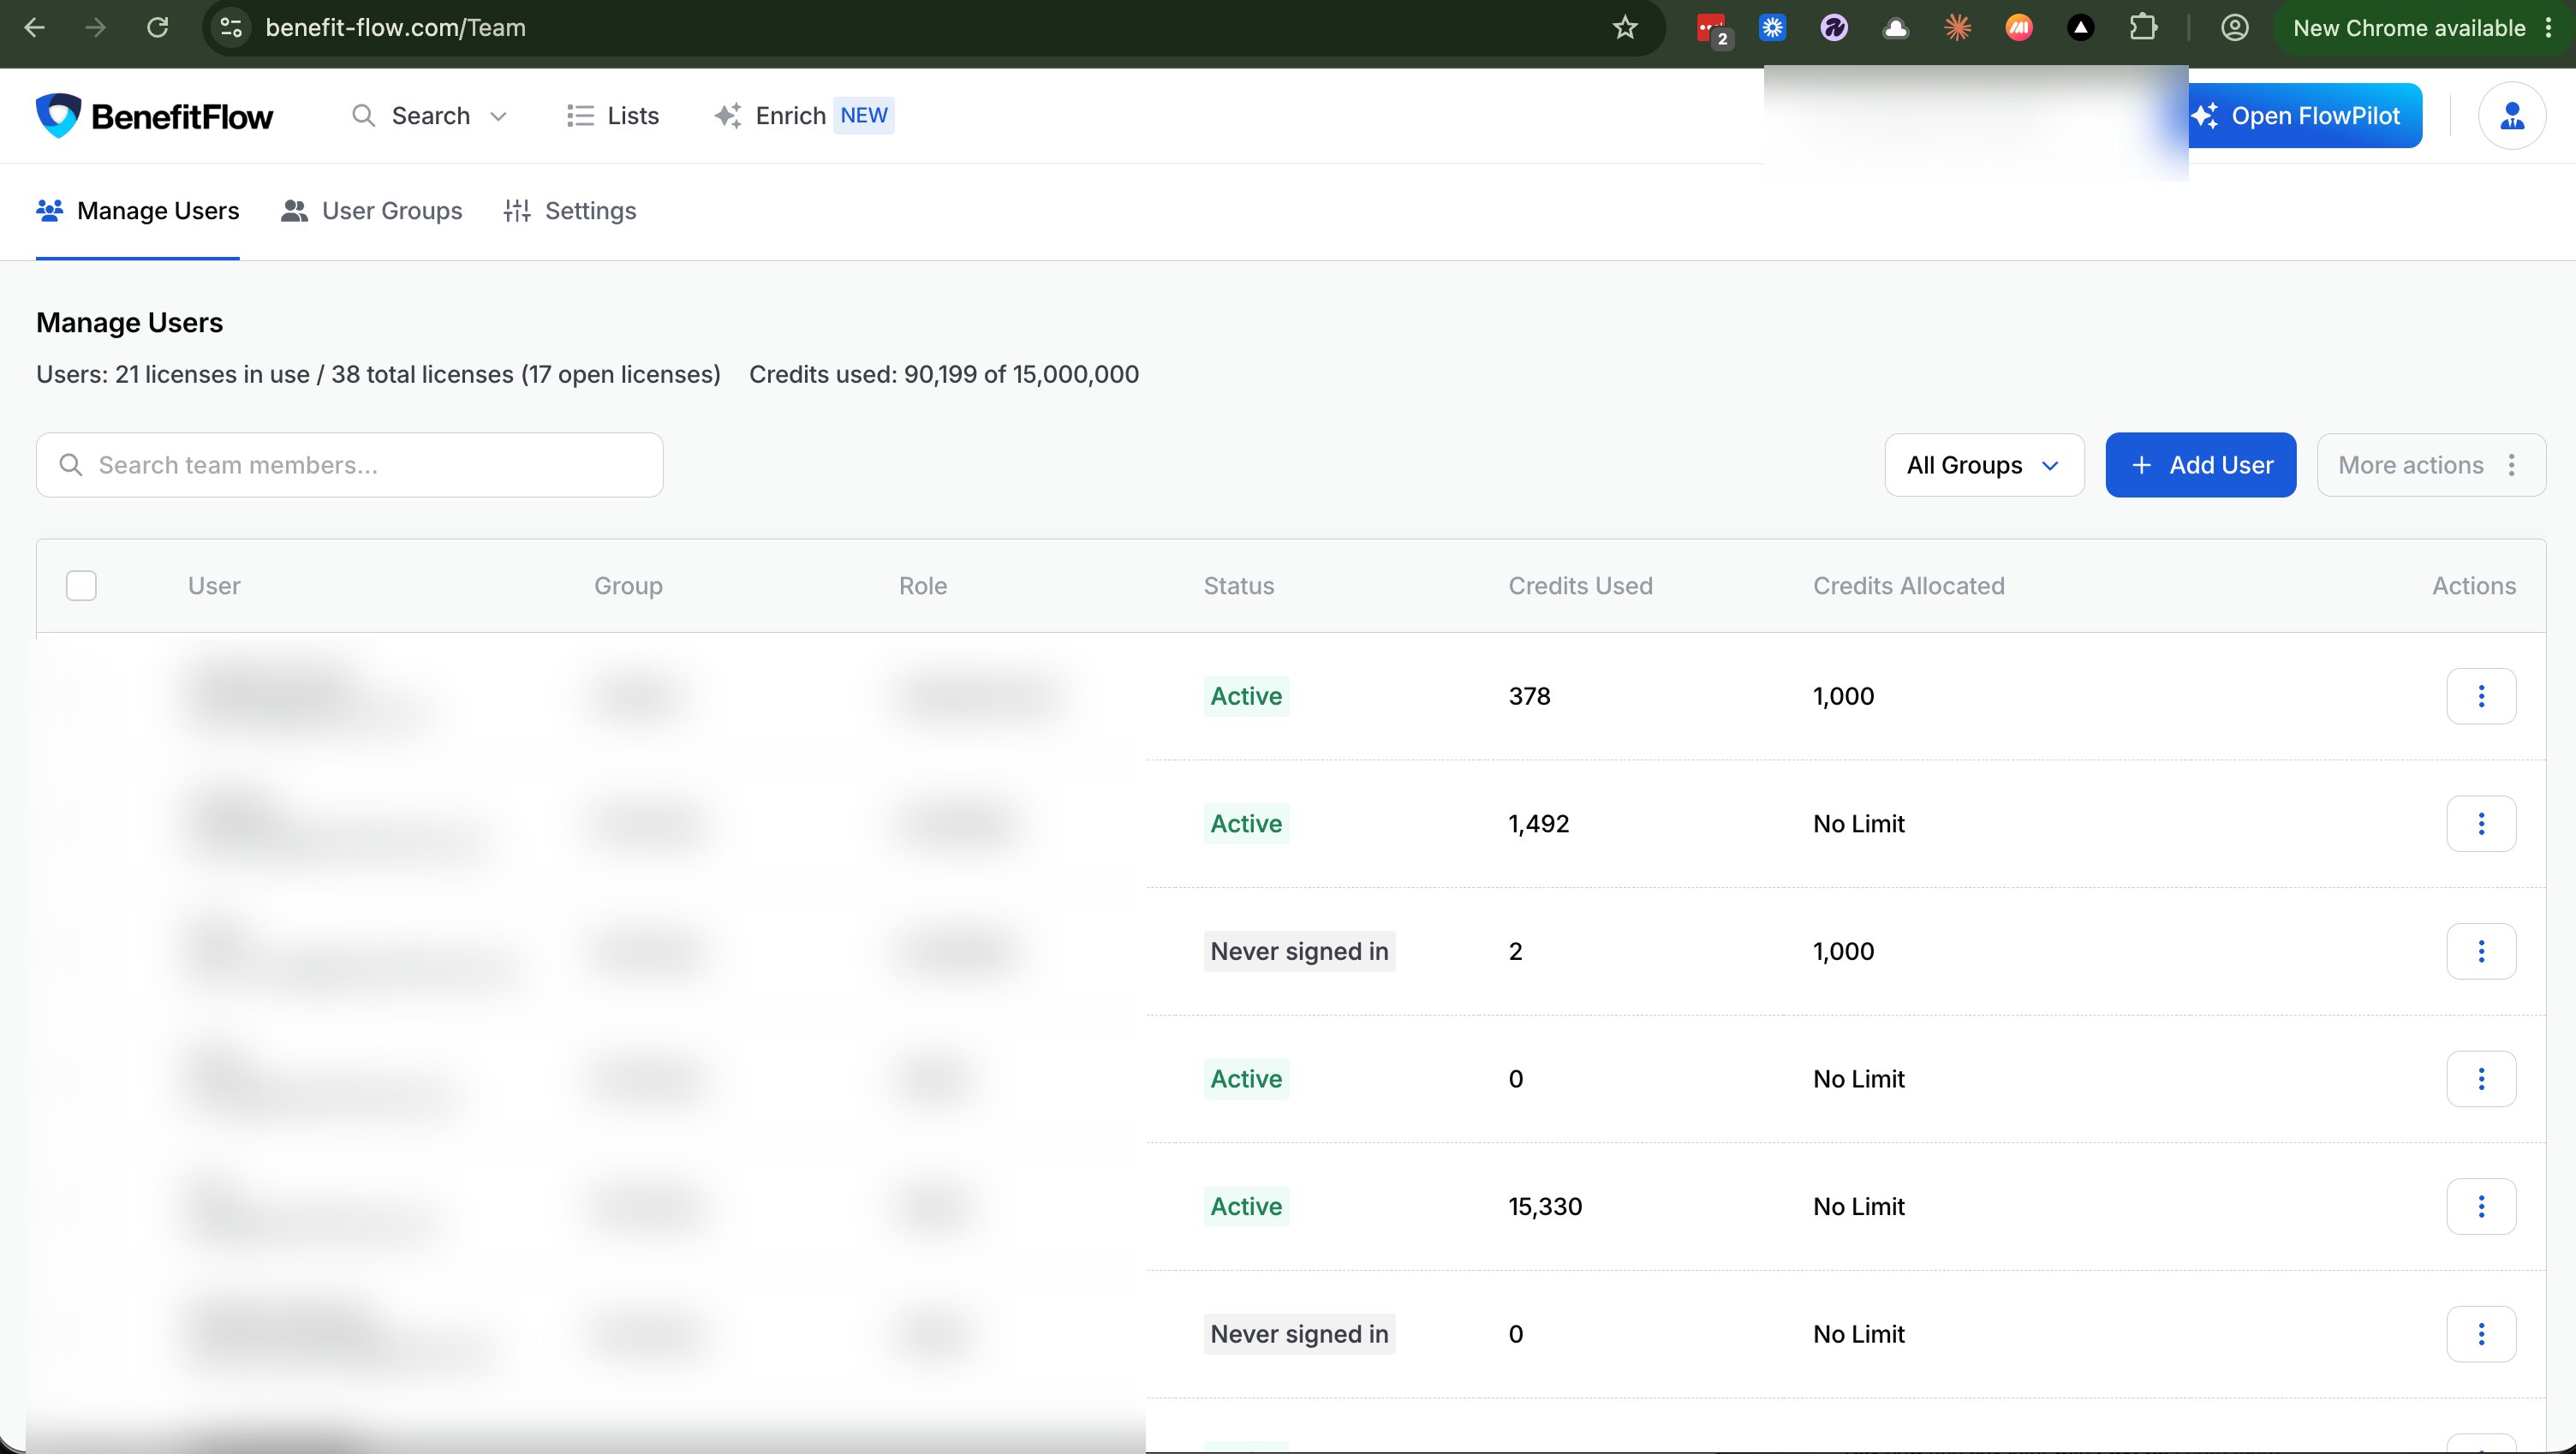Click the Group column header
Viewport: 2576px width, 1454px height.
[628, 586]
